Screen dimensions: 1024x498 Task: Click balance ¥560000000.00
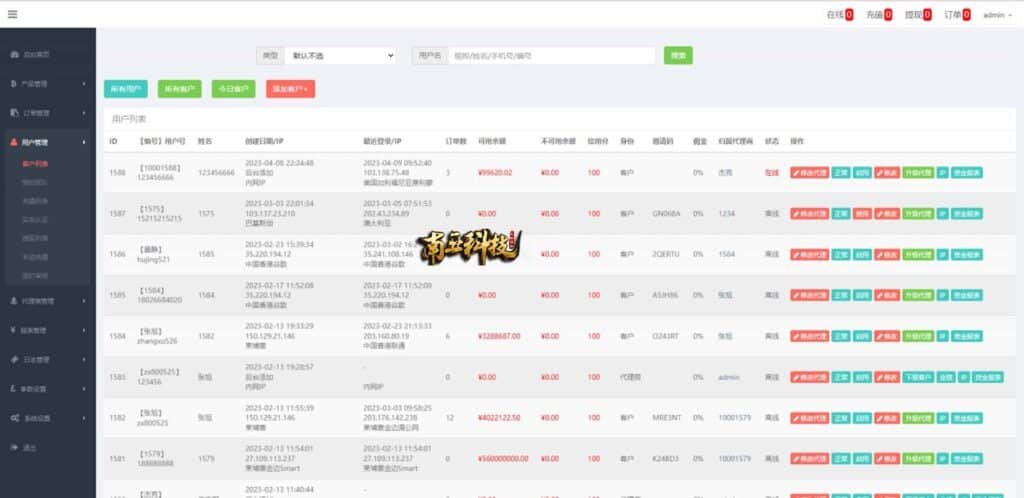click(x=503, y=459)
